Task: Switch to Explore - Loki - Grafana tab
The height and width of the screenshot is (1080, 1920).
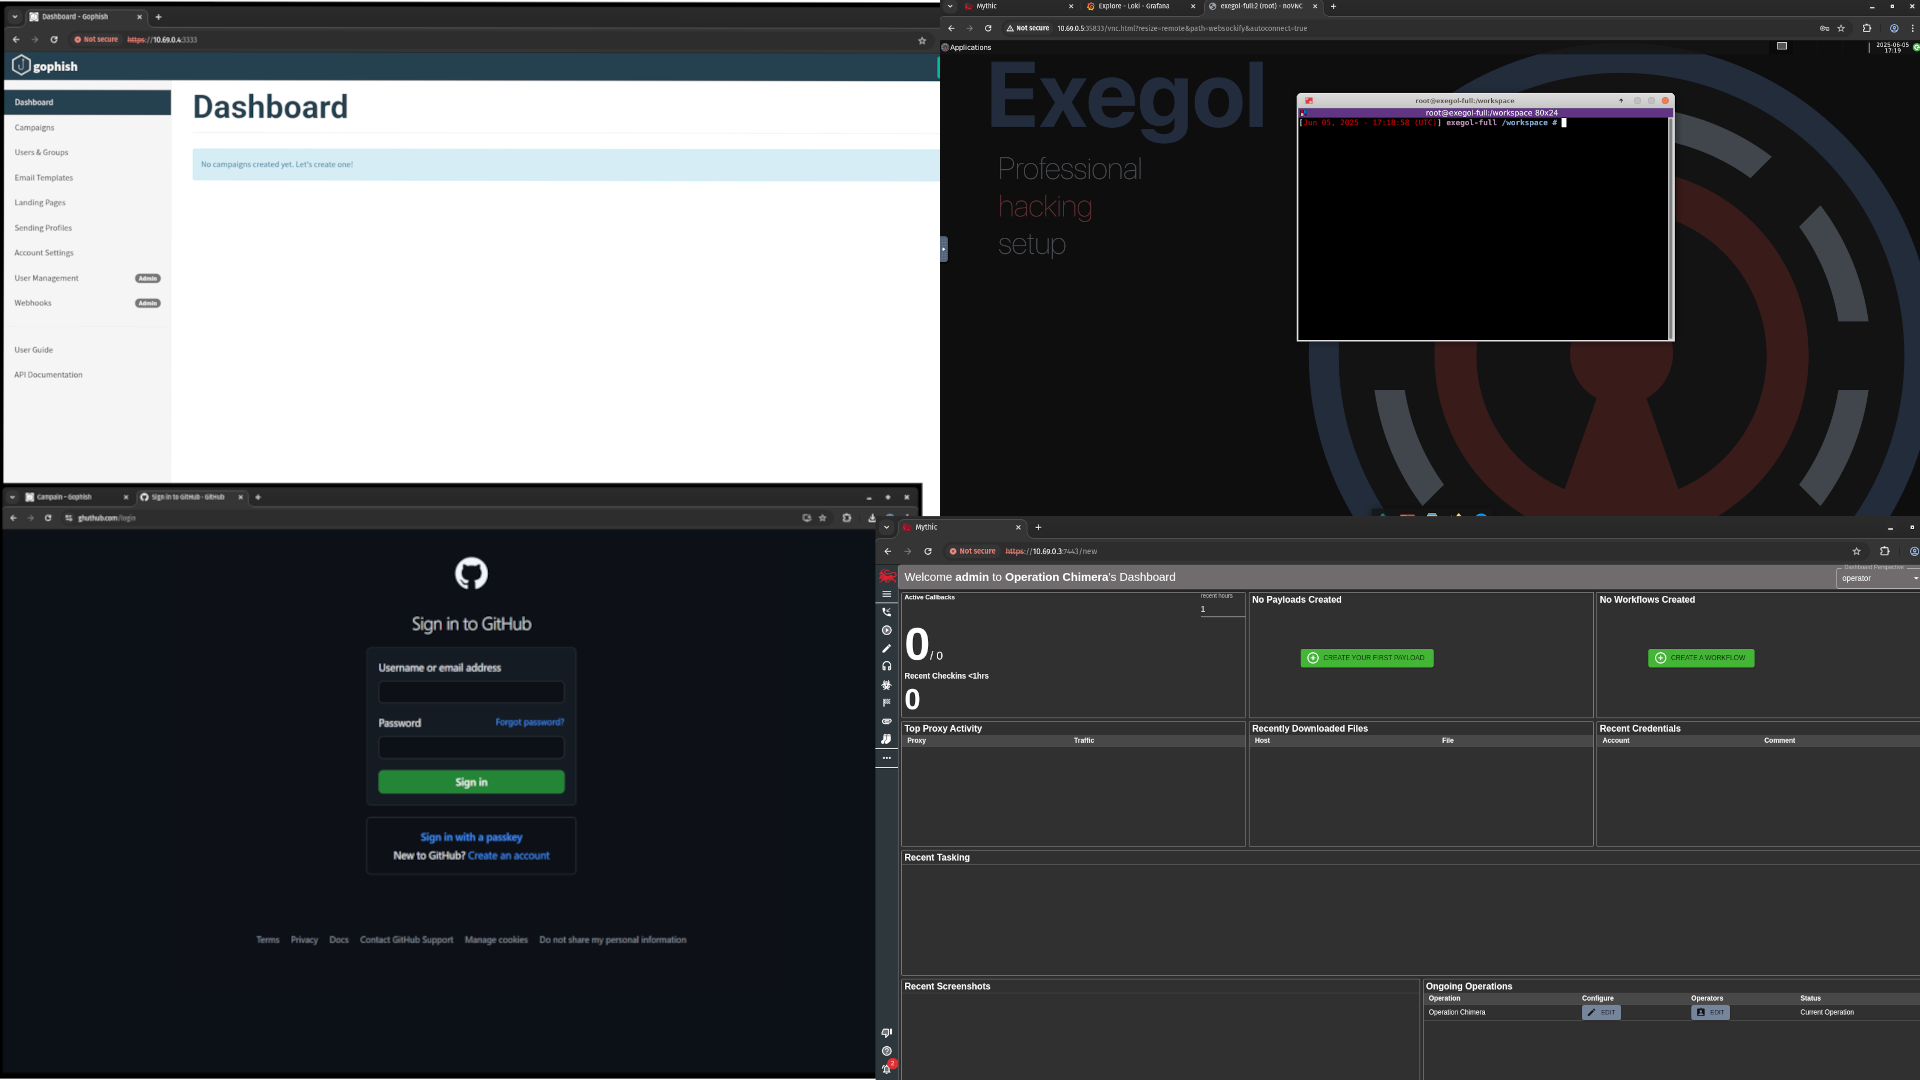Action: (x=1133, y=6)
